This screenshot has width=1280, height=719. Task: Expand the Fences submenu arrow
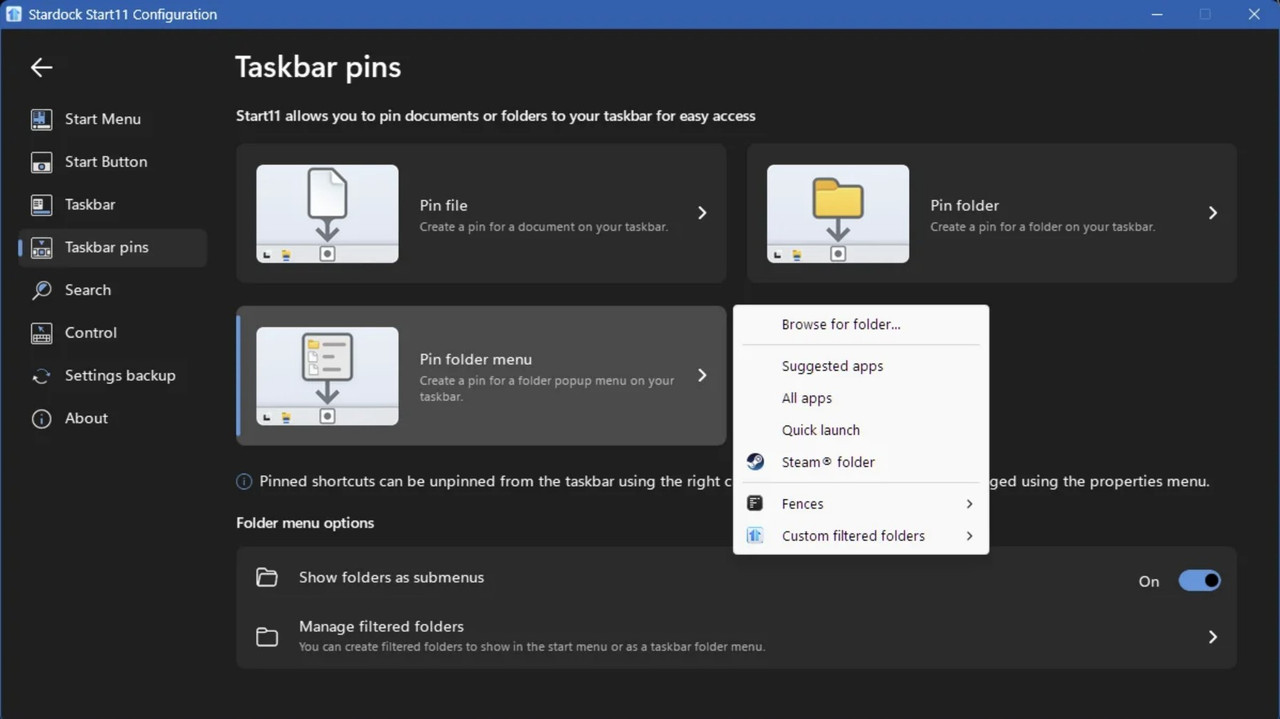969,504
